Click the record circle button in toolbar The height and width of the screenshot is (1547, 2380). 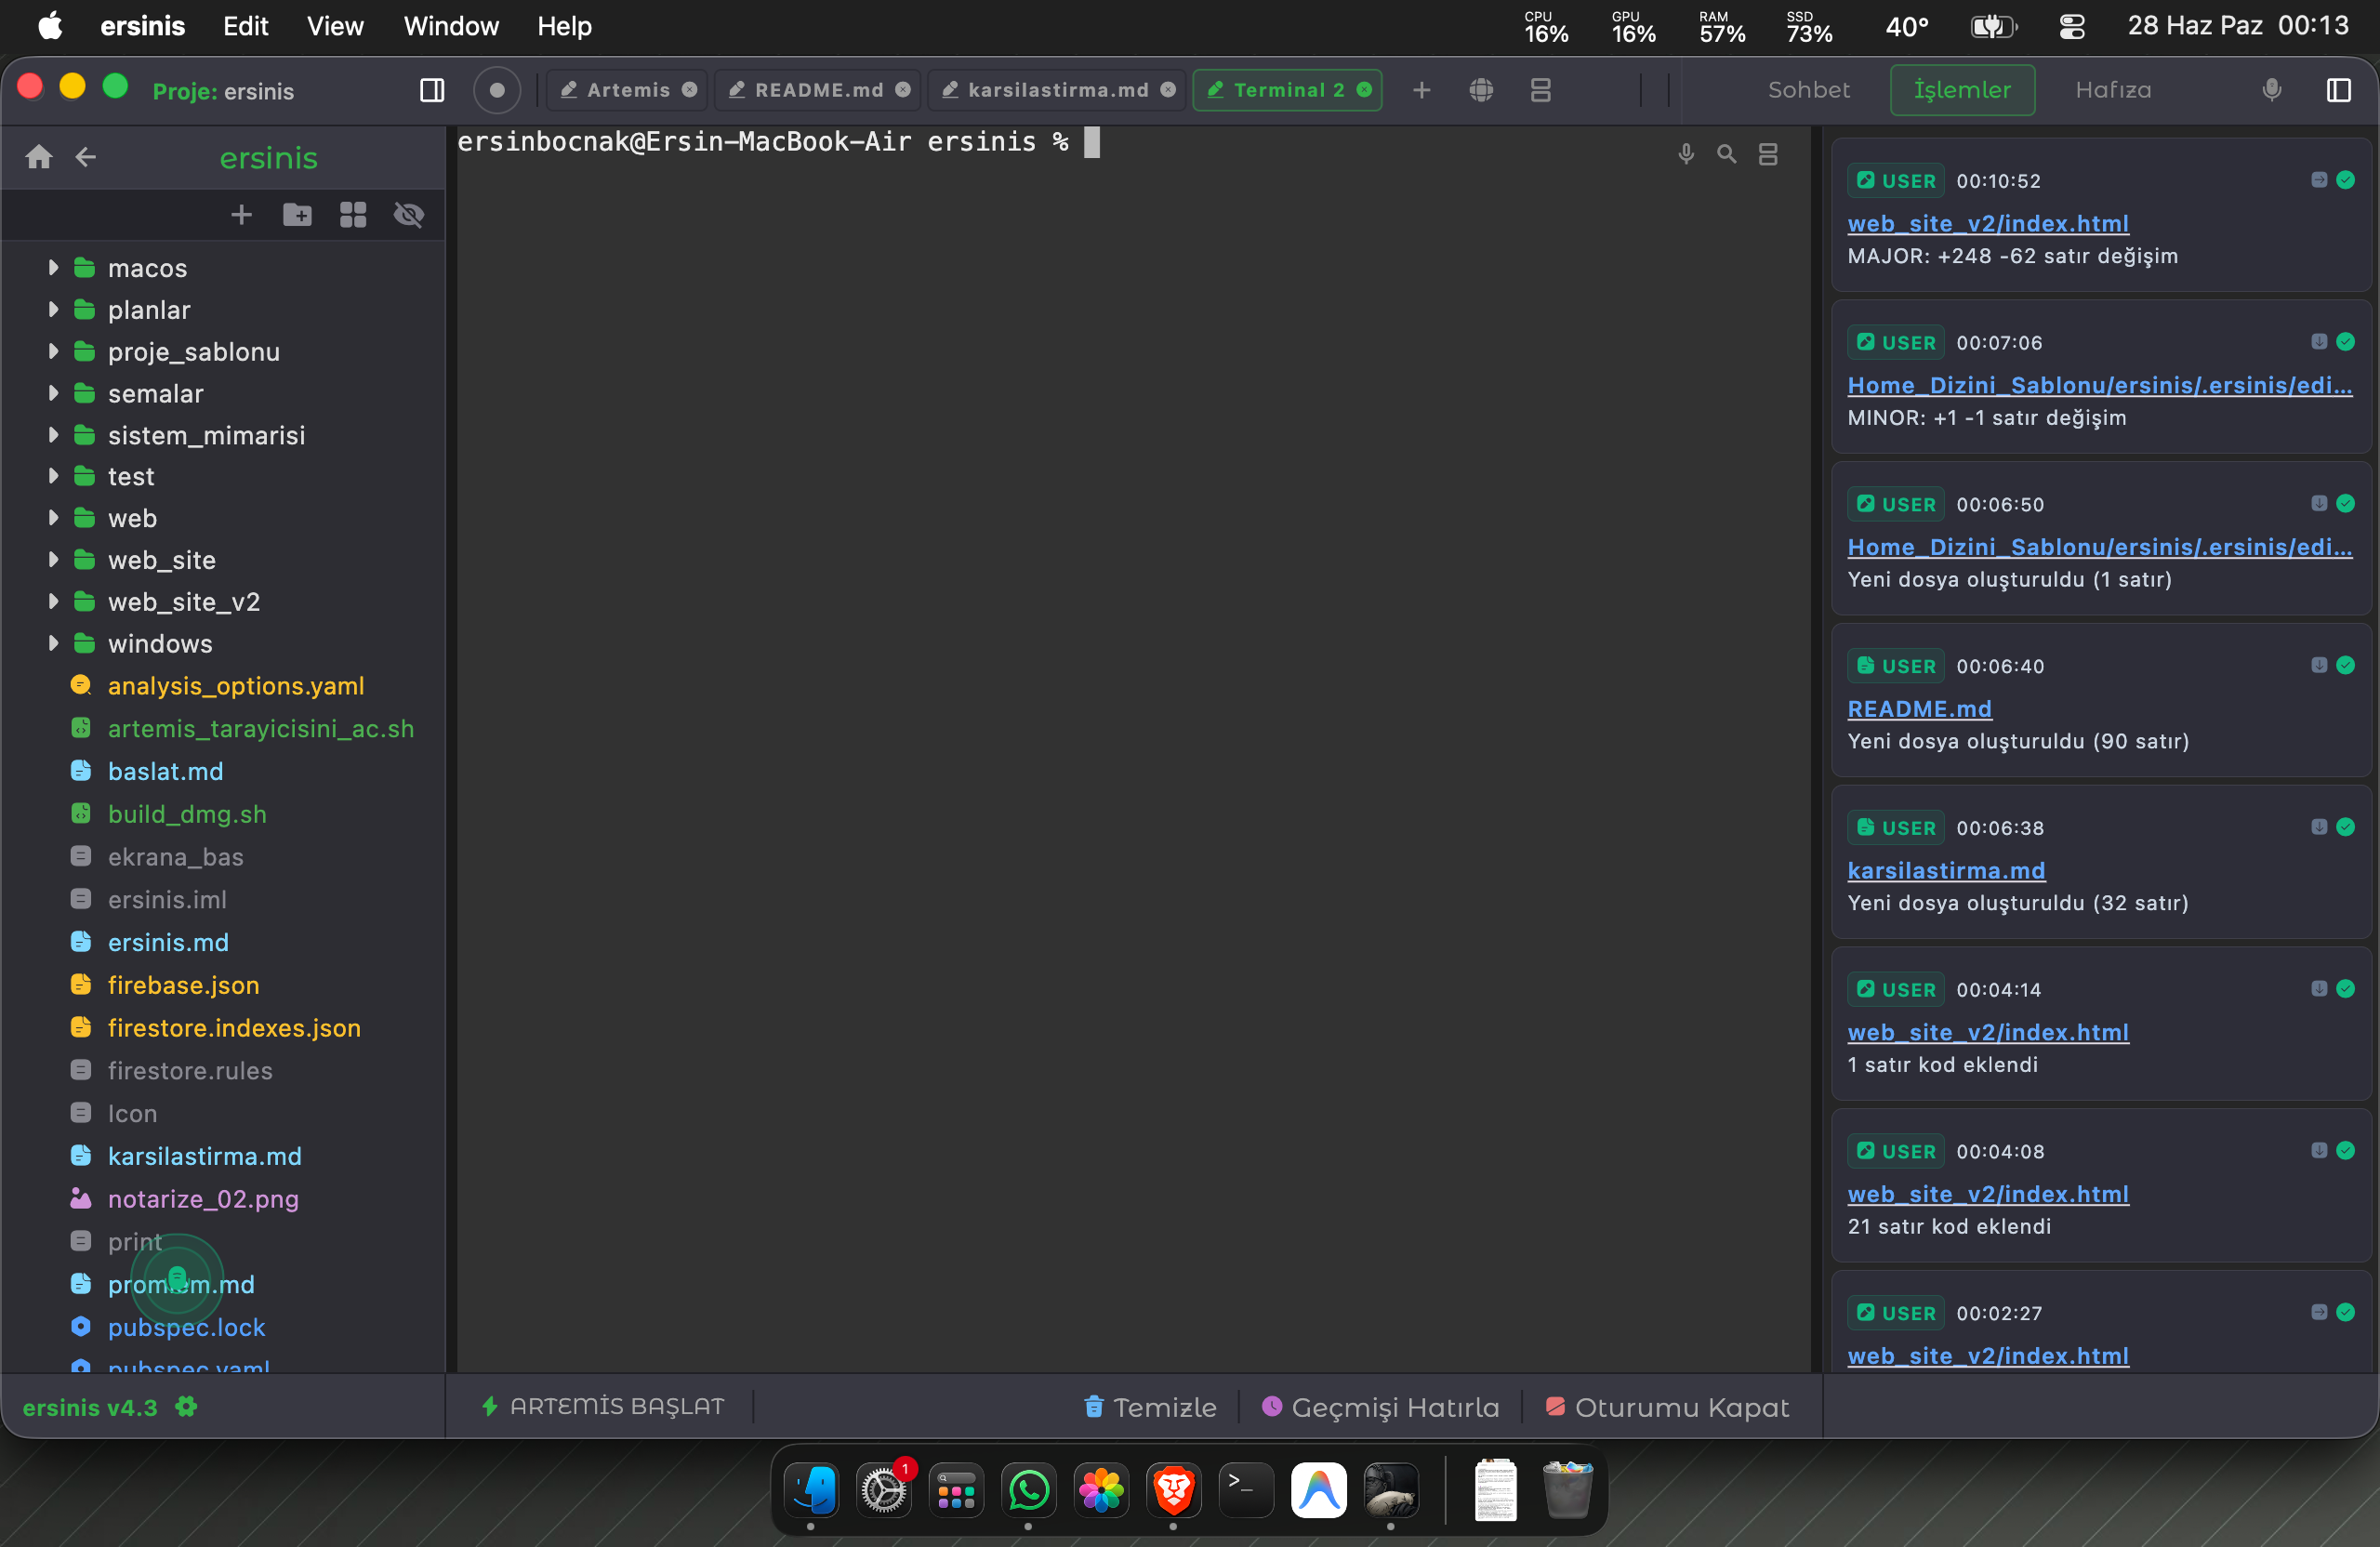[496, 90]
